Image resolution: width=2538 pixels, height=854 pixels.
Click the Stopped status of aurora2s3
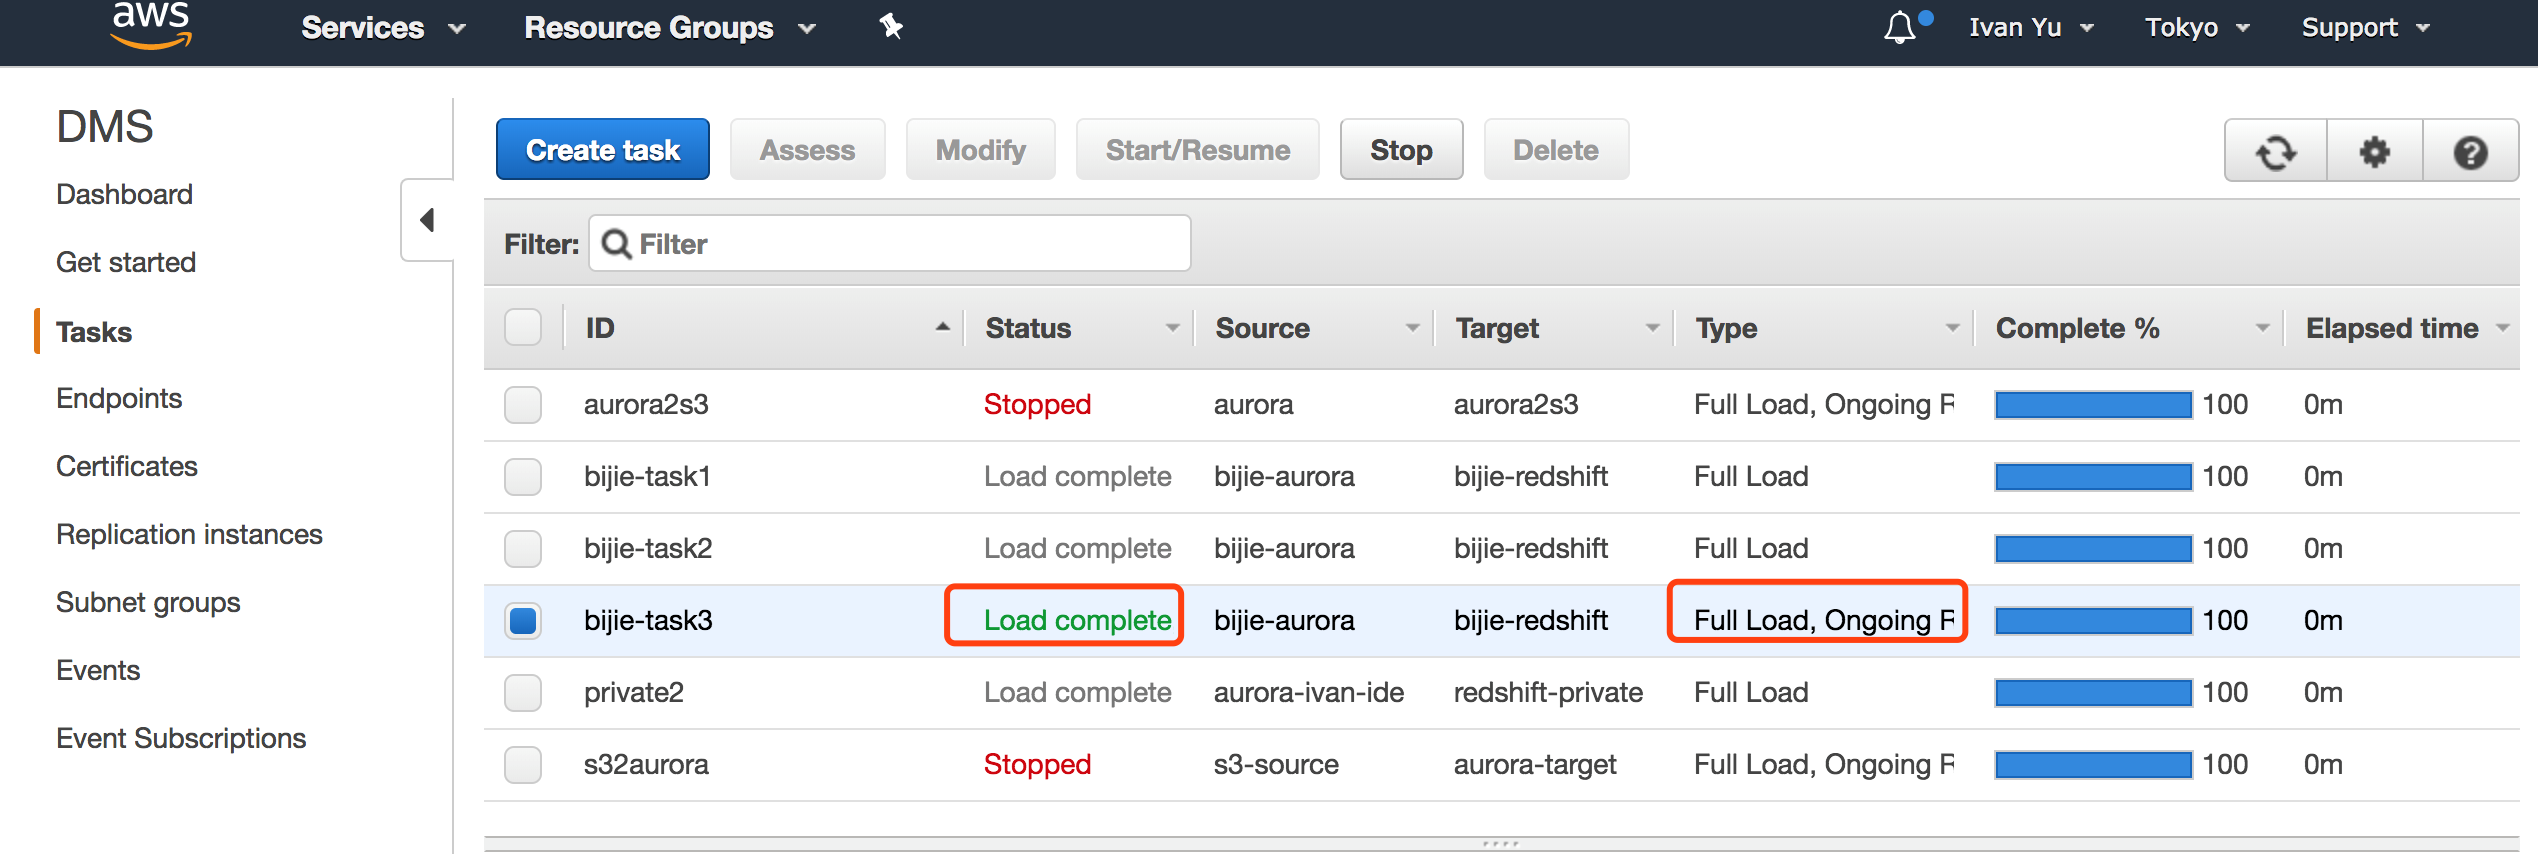pos(1037,404)
